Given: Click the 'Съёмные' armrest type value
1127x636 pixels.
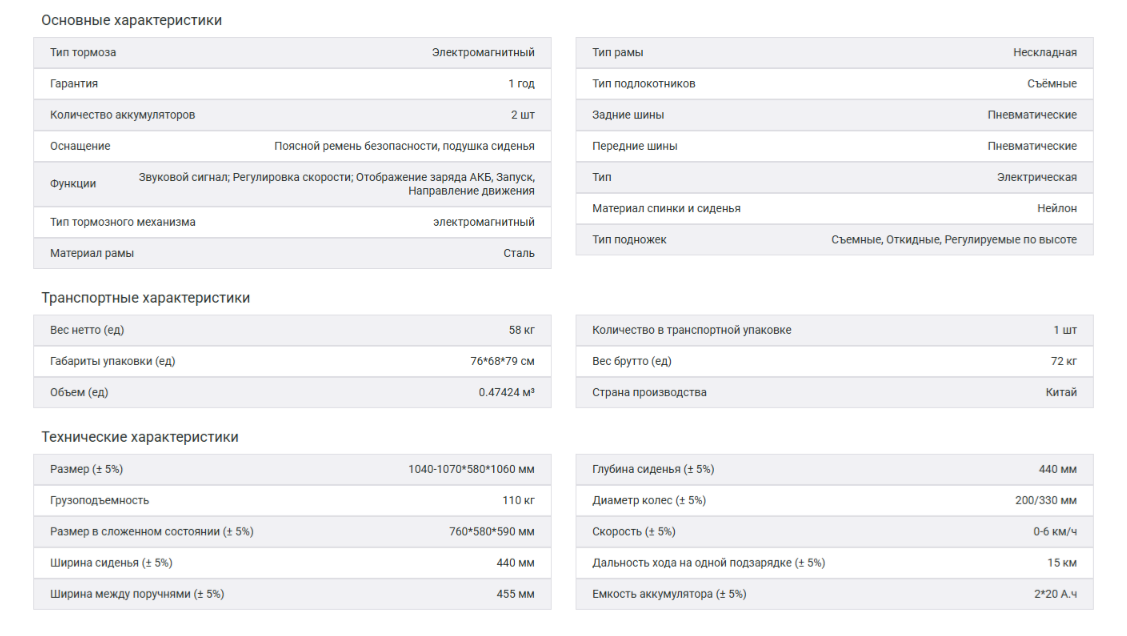Looking at the screenshot, I should (1051, 84).
